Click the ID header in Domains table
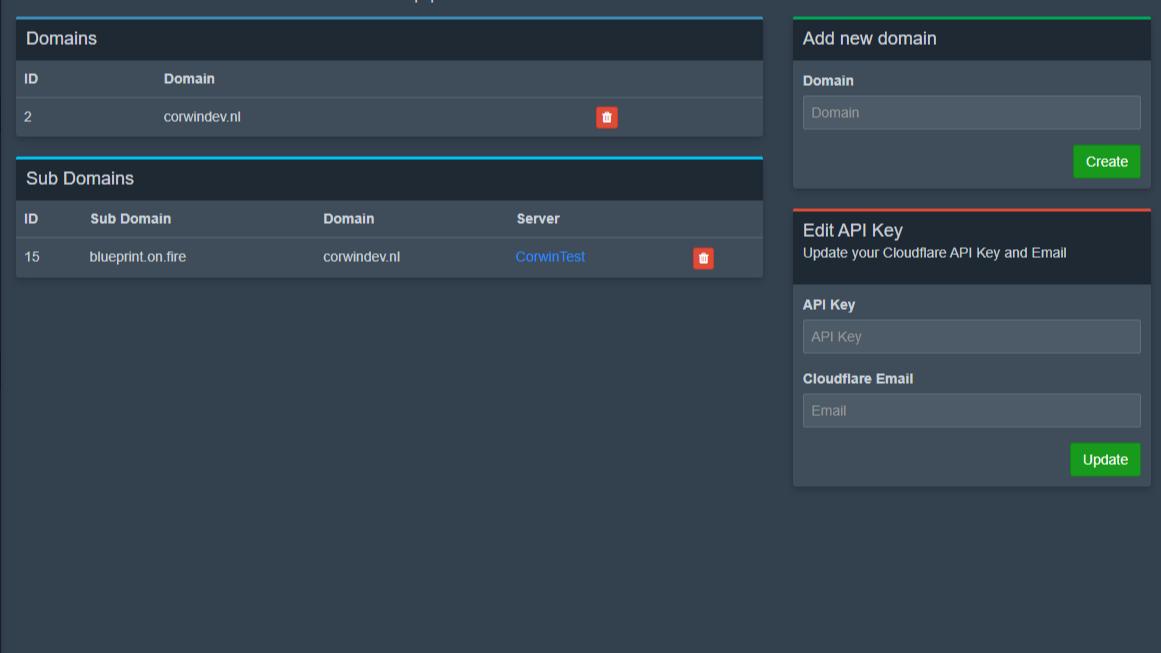Screen dimensions: 1161x653 tap(31, 79)
